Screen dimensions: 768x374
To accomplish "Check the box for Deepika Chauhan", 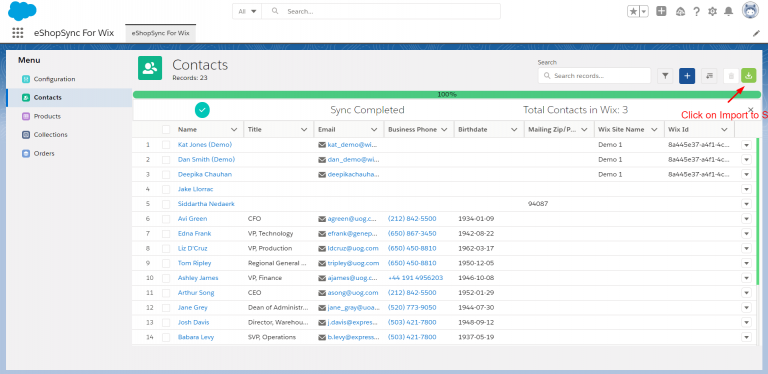I will [167, 174].
